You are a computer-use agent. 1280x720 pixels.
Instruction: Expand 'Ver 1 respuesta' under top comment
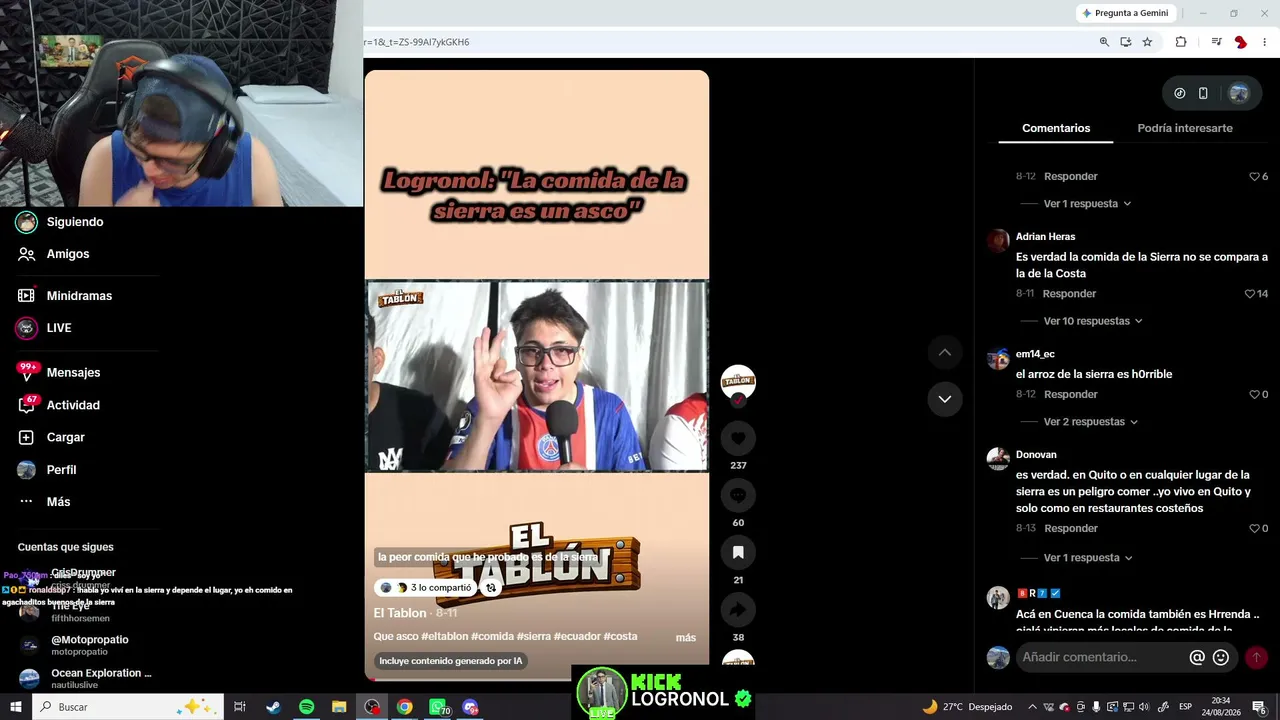[1087, 204]
